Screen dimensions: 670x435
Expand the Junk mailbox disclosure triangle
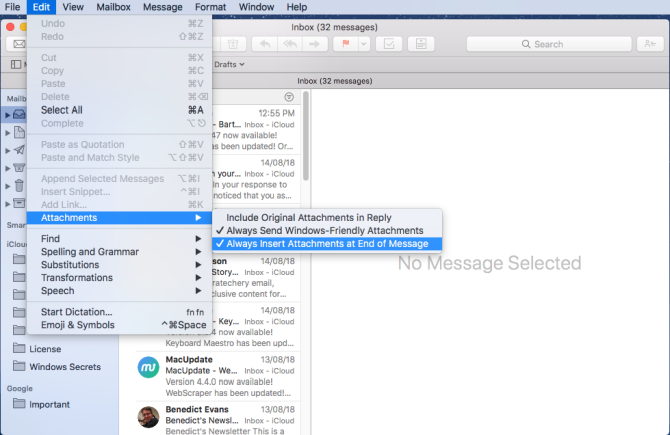pos(8,168)
